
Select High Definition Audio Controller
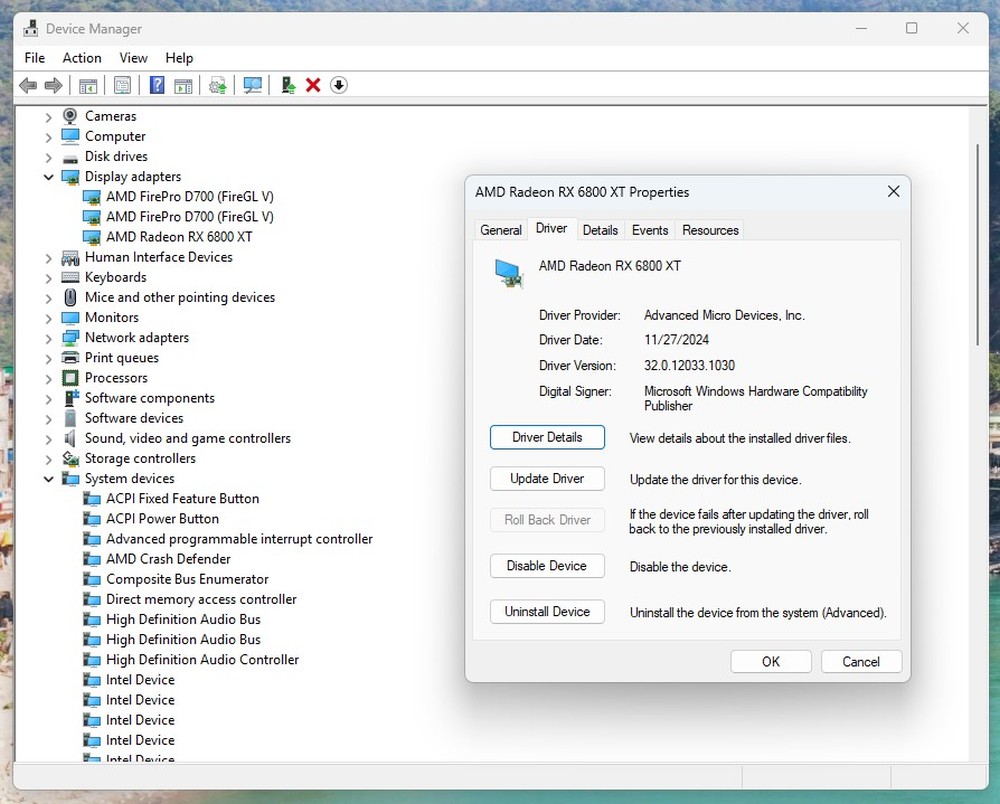pyautogui.click(x=203, y=660)
